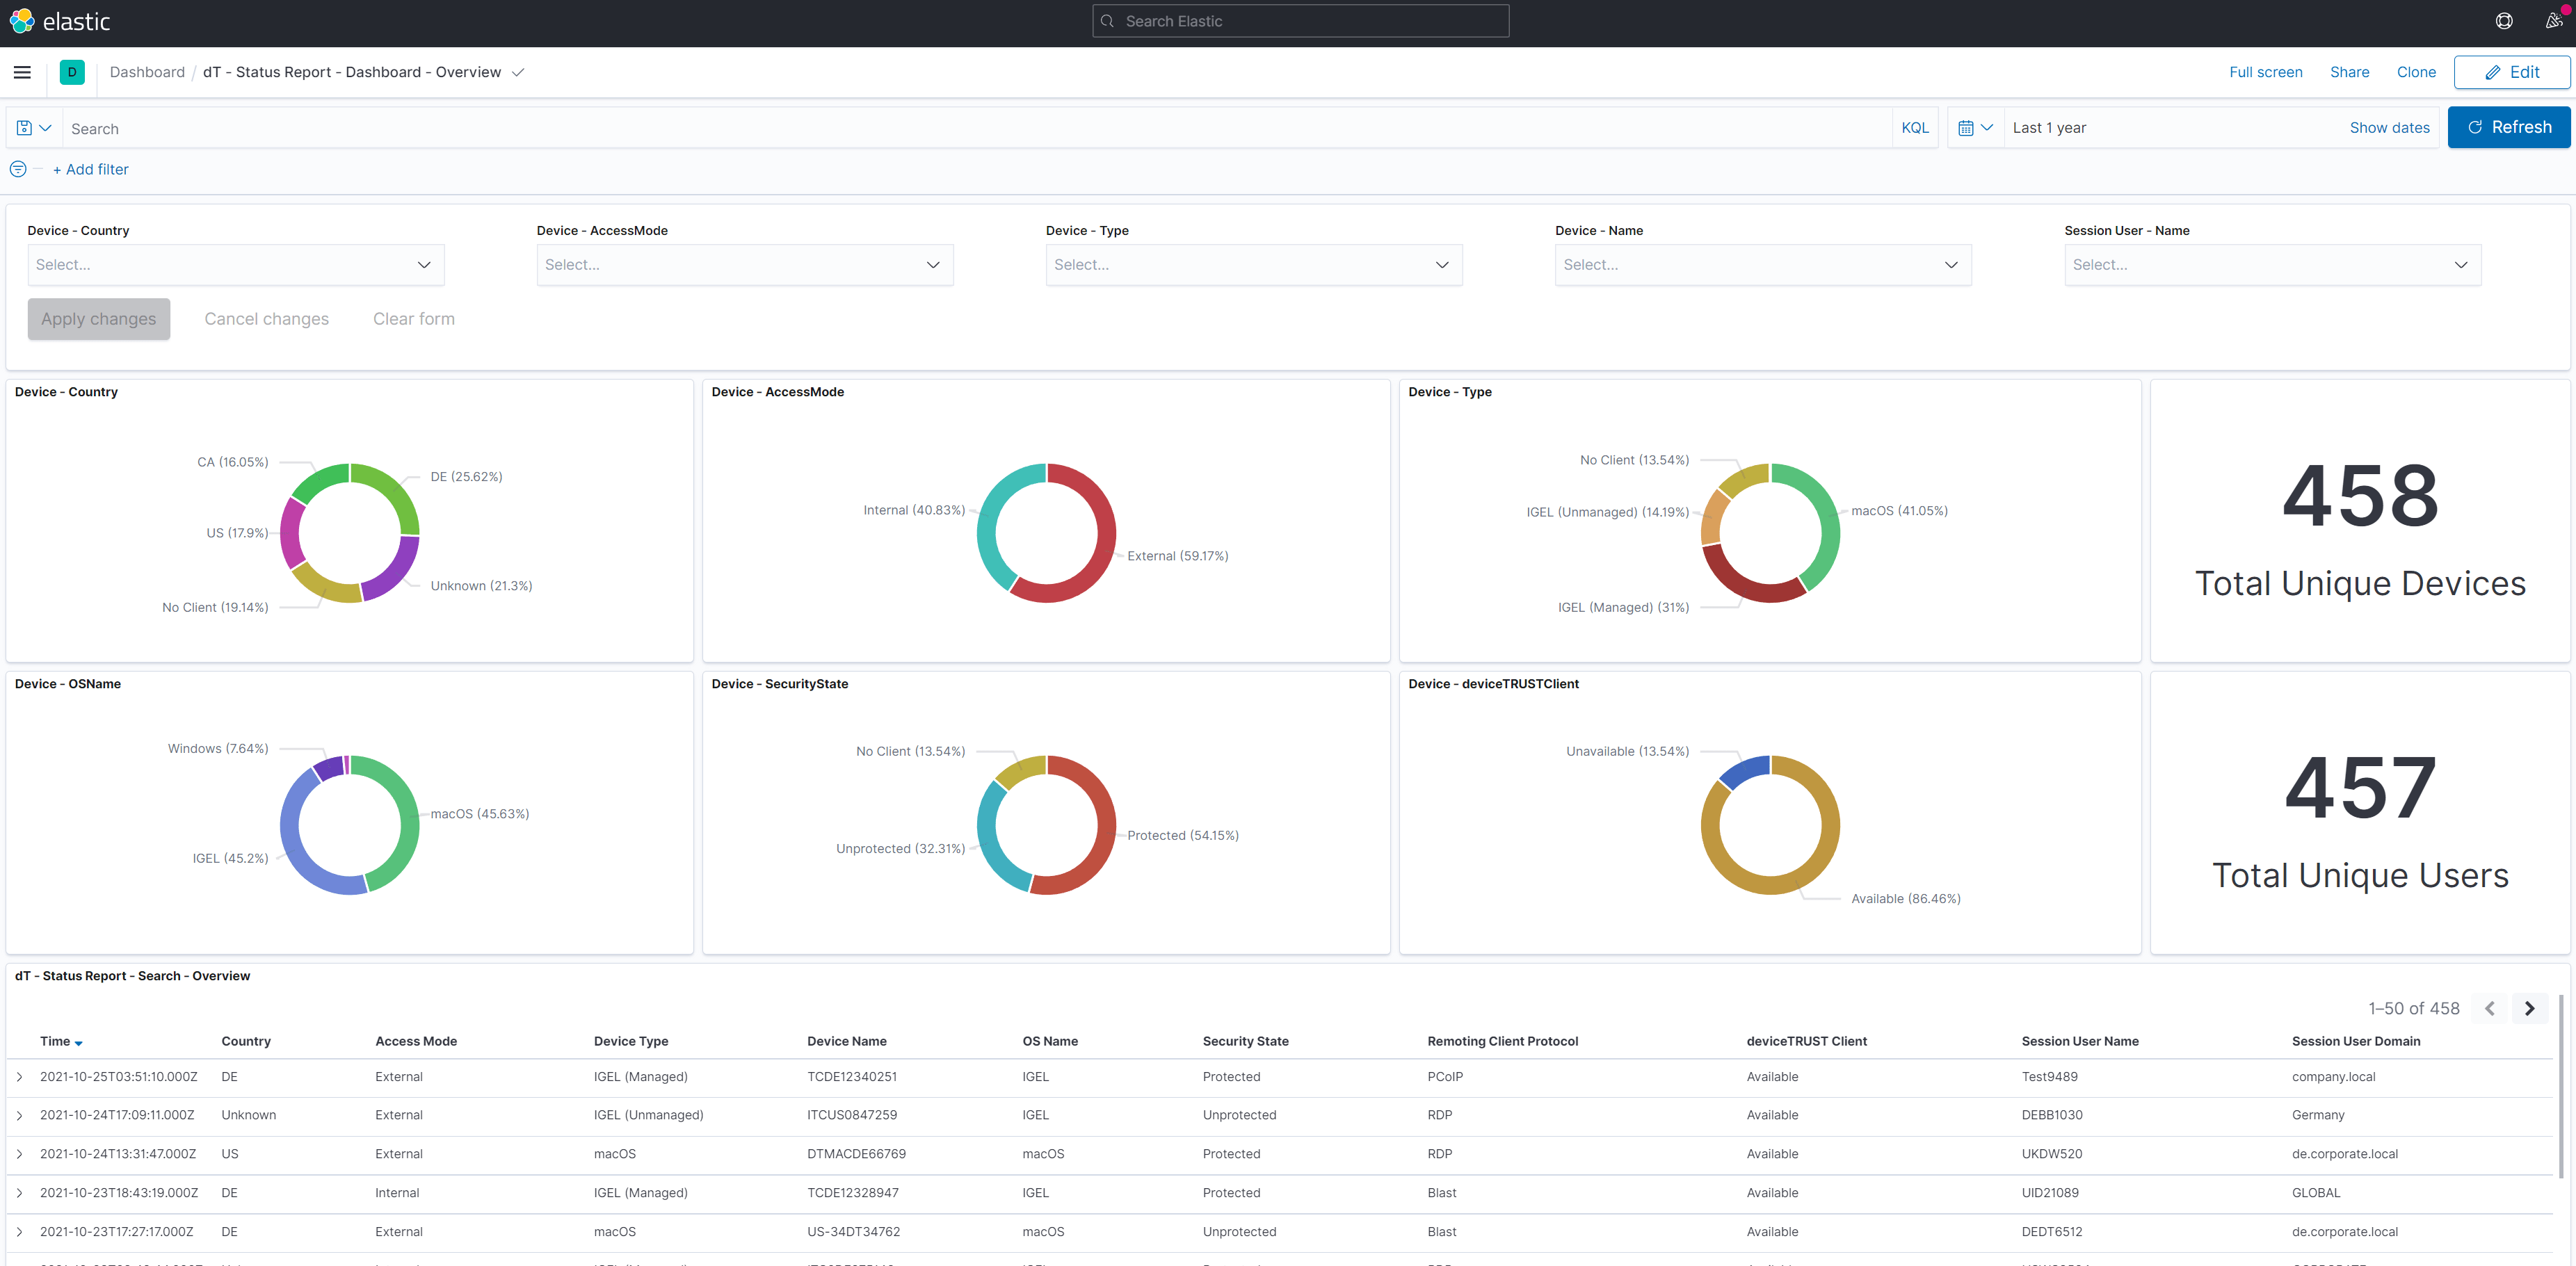The image size is (2576, 1266).
Task: Toggle Show dates in the time bar
Action: pyautogui.click(x=2389, y=128)
